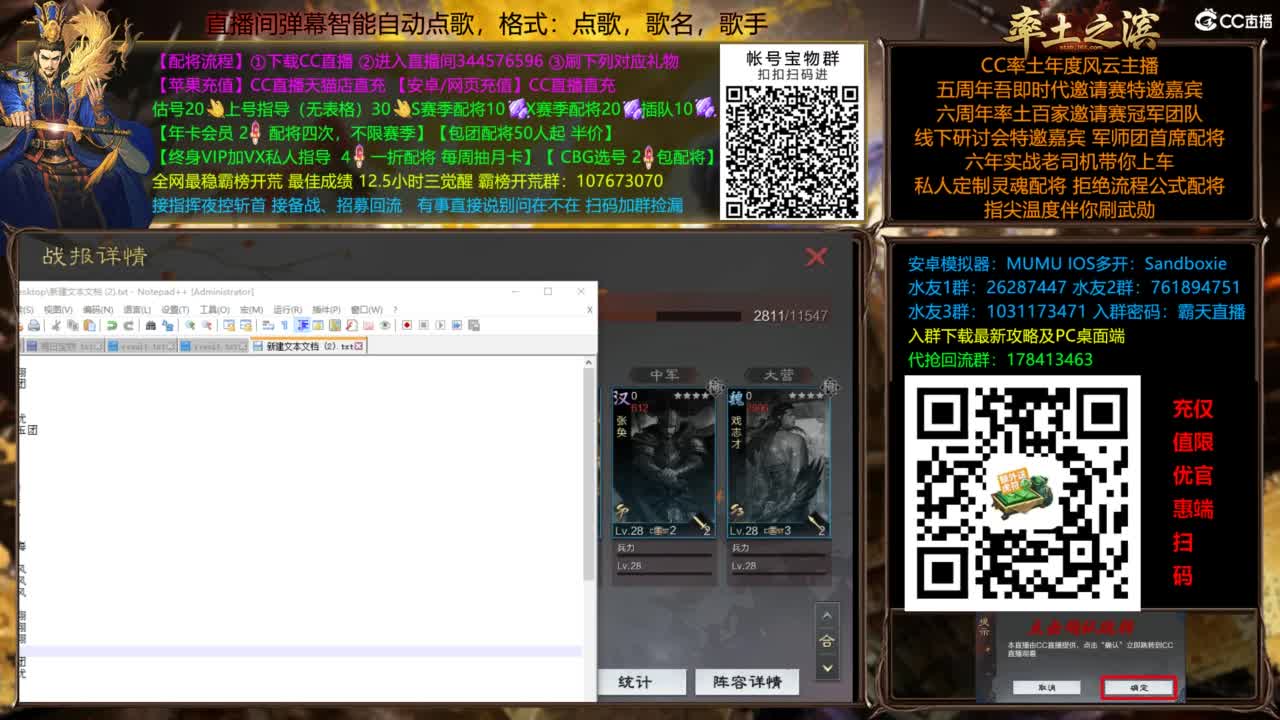The height and width of the screenshot is (720, 1280).
Task: Open Find with the binoculars icon
Action: pyautogui.click(x=150, y=325)
